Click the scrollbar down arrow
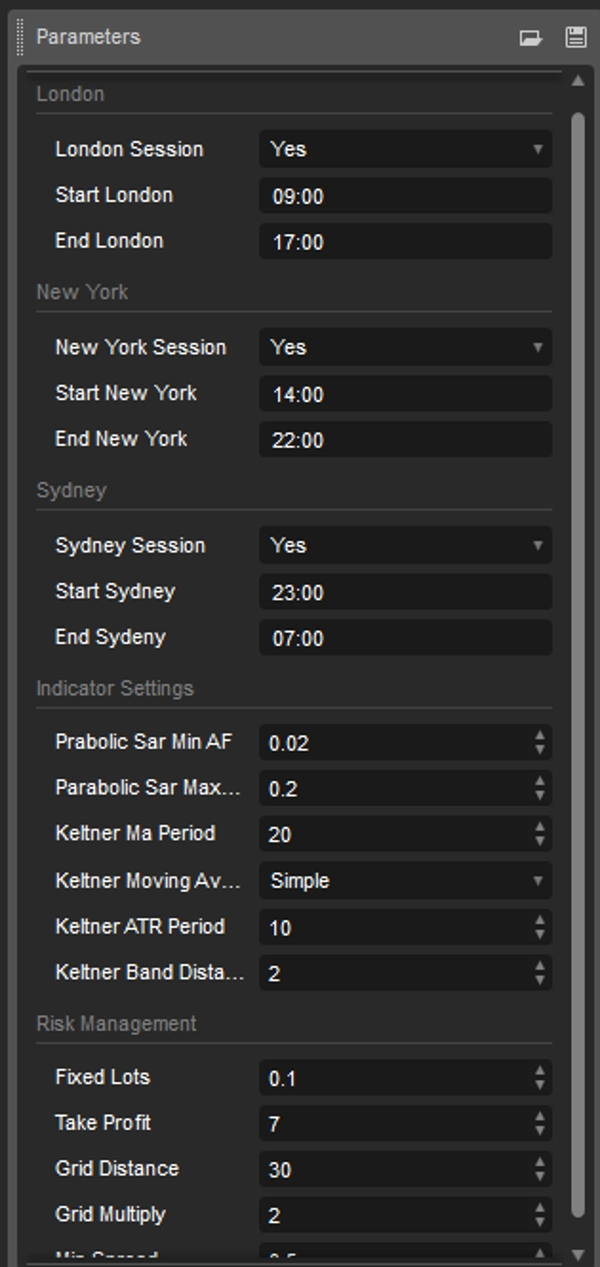The height and width of the screenshot is (1267, 600). click(578, 1254)
